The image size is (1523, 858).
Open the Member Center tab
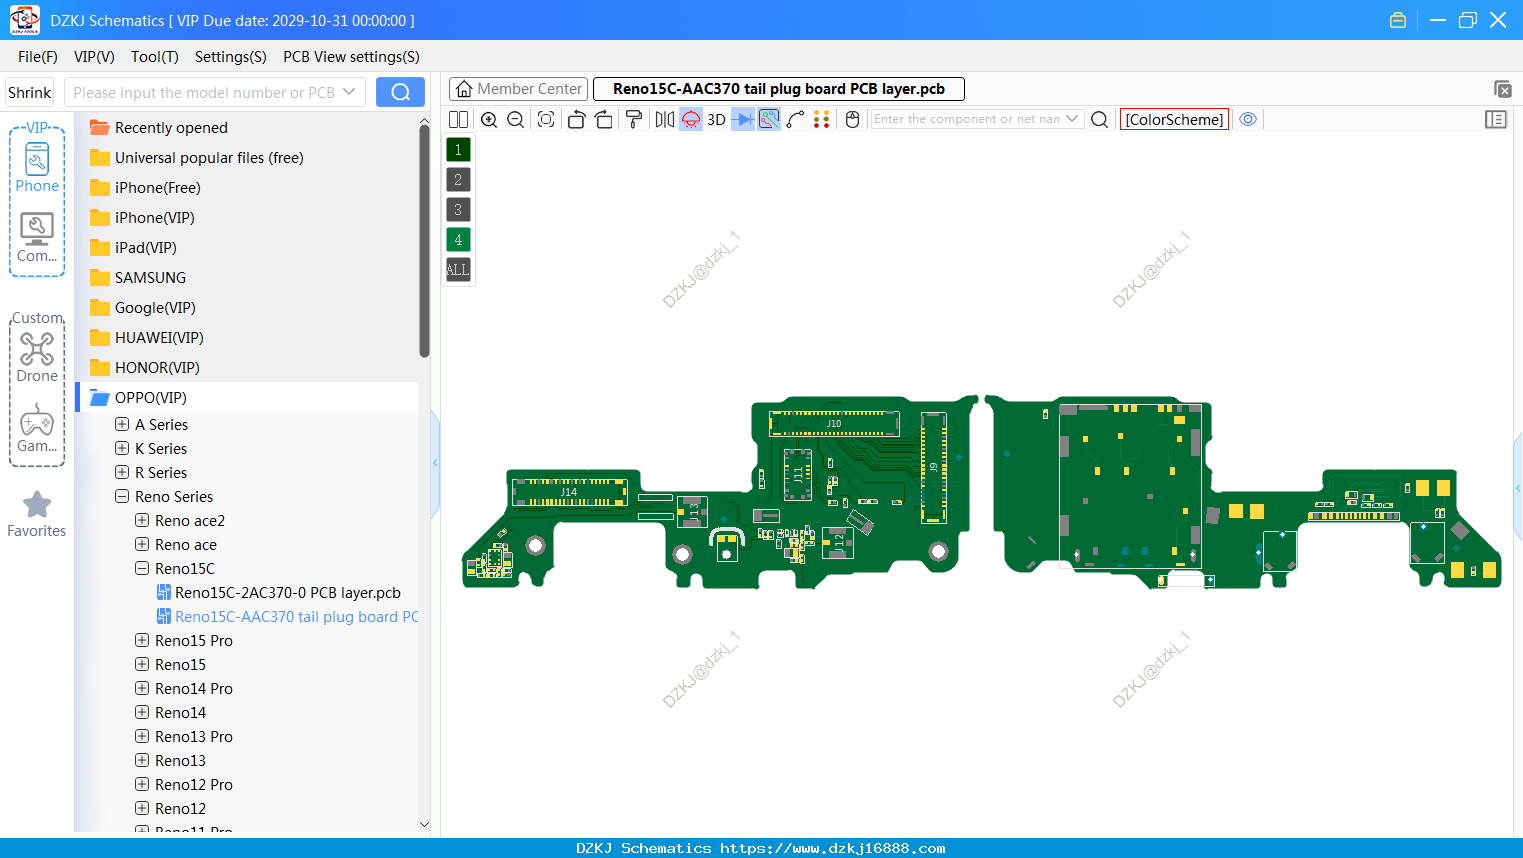[518, 89]
